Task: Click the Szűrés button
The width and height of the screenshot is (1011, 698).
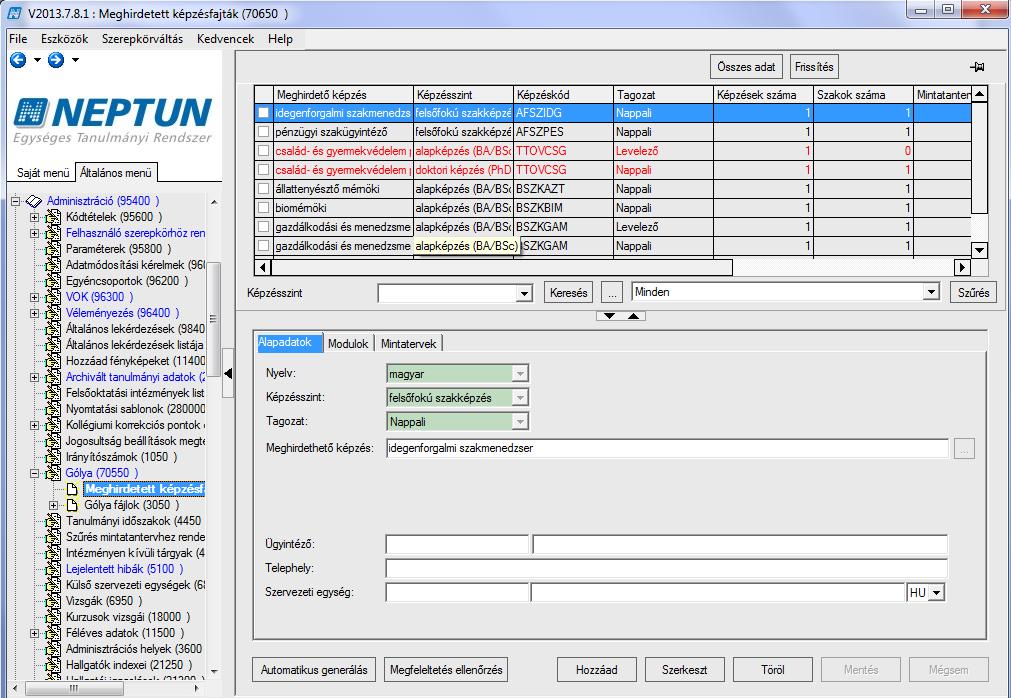Action: 974,293
